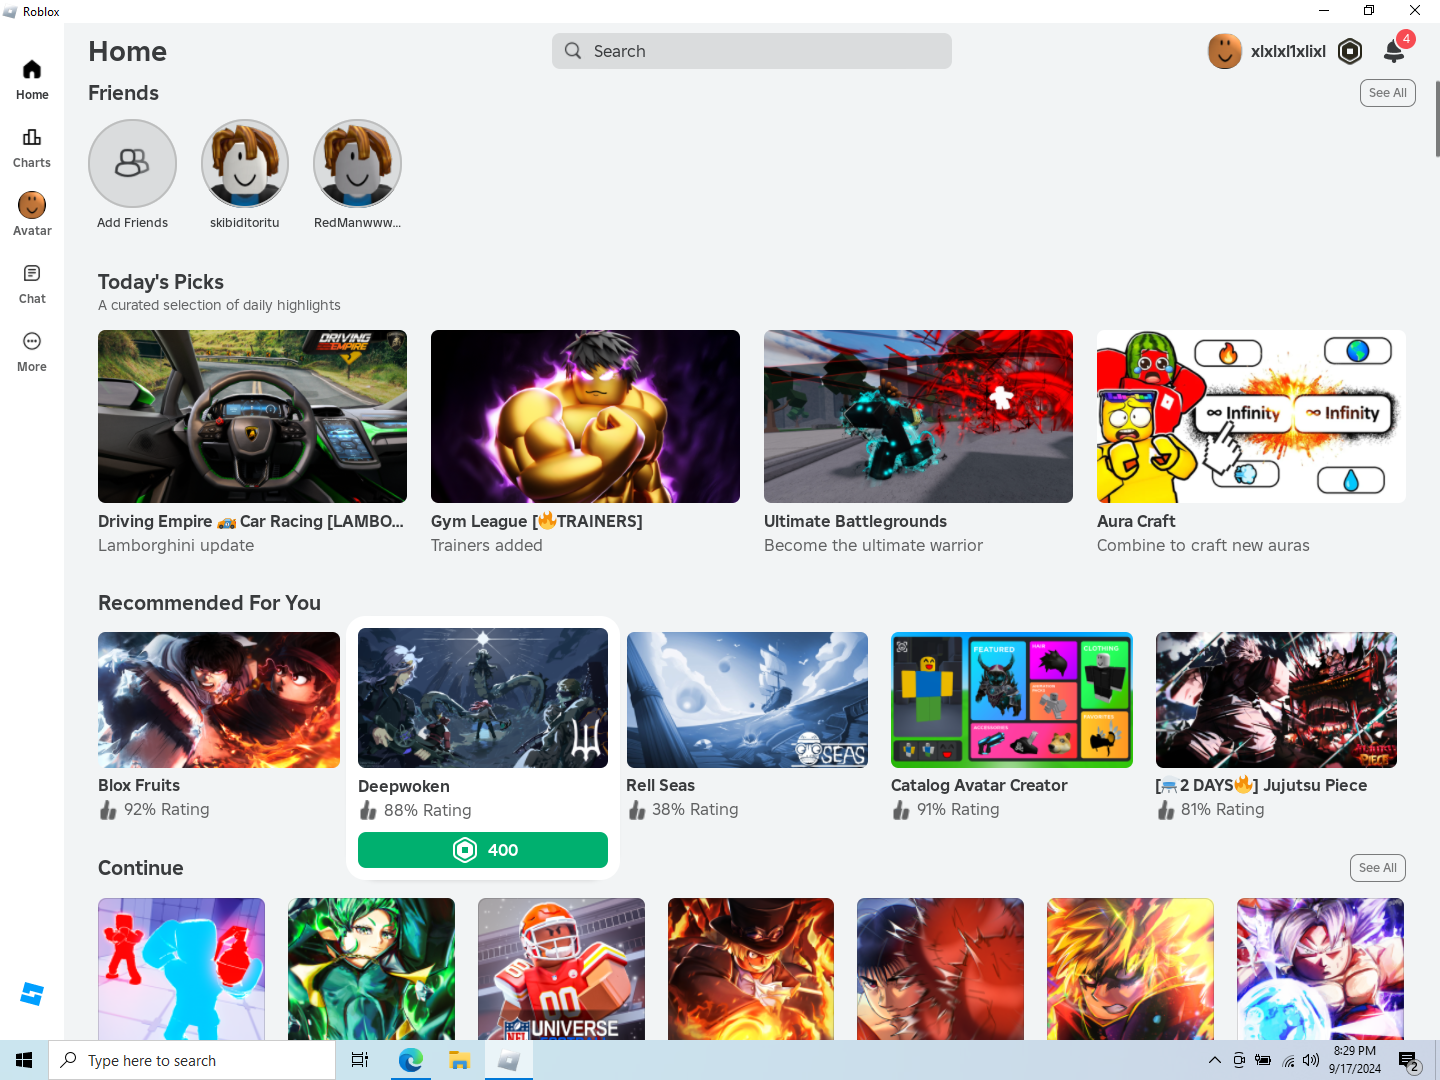Open the Home sidebar item

32,80
